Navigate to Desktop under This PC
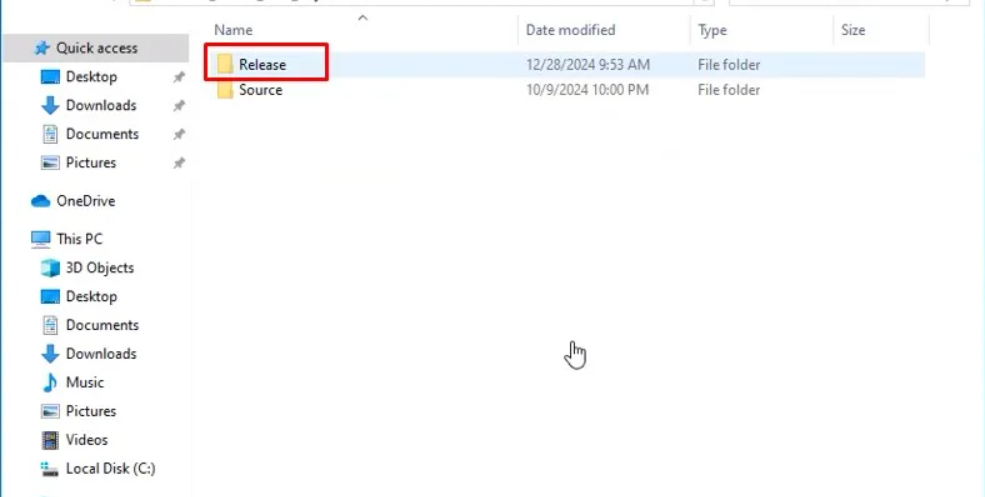The width and height of the screenshot is (985, 497). [x=91, y=297]
